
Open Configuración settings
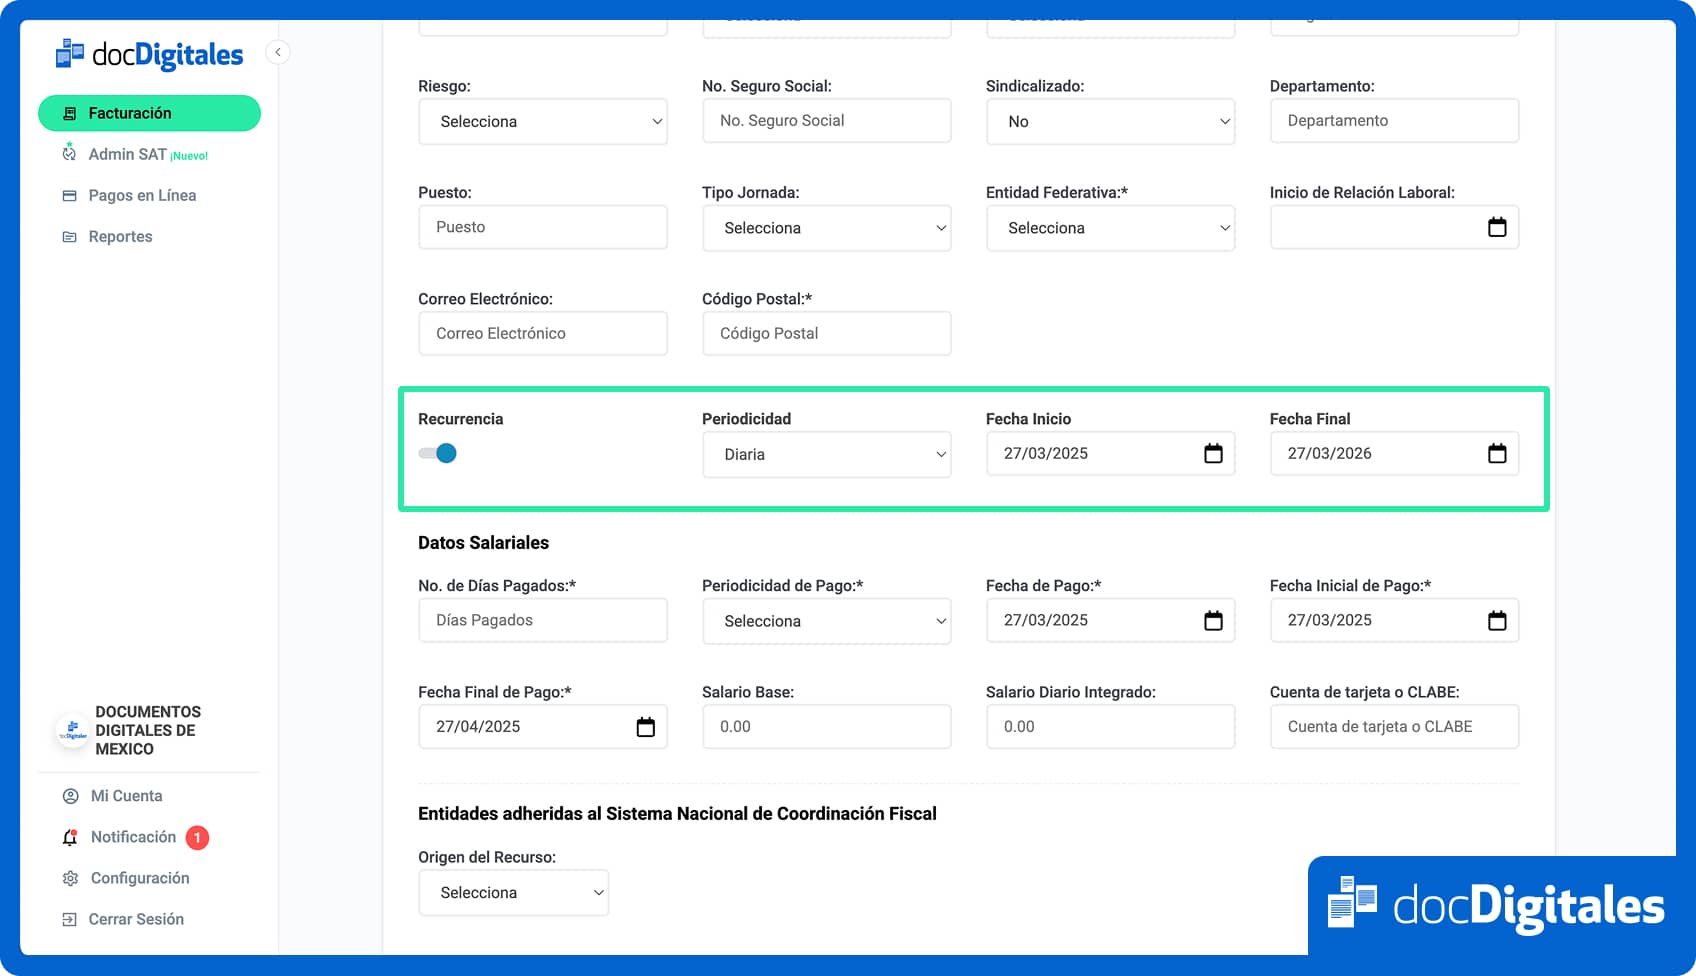pos(140,878)
